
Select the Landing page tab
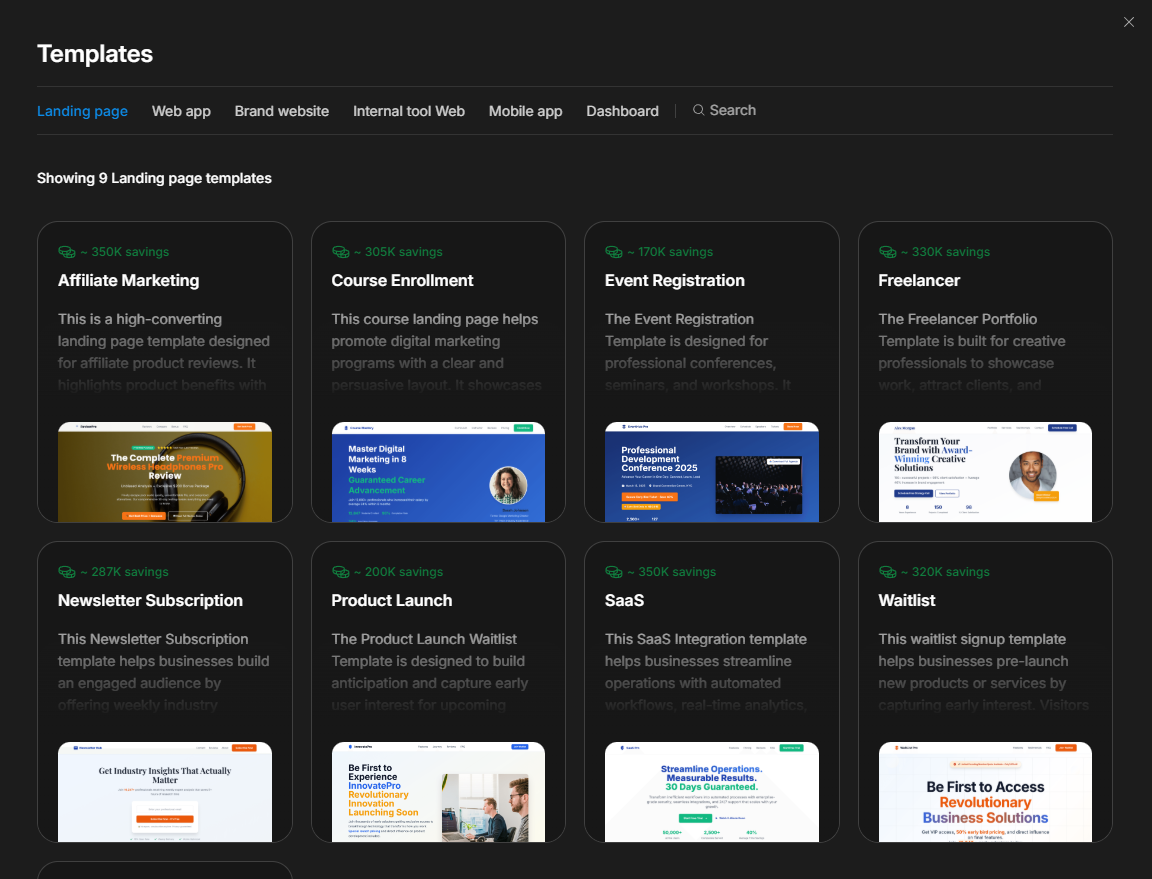coord(82,111)
